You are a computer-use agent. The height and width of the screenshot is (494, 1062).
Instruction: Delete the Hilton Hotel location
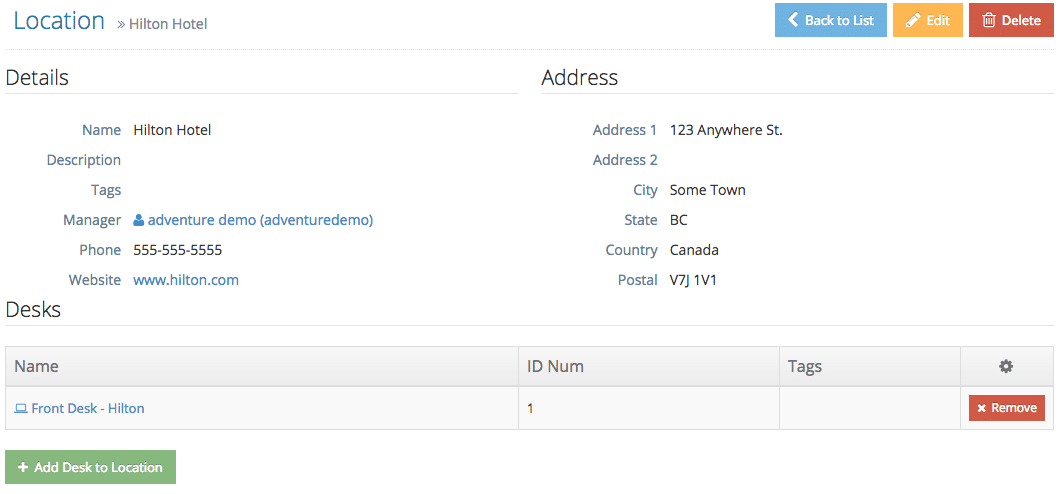(1011, 20)
